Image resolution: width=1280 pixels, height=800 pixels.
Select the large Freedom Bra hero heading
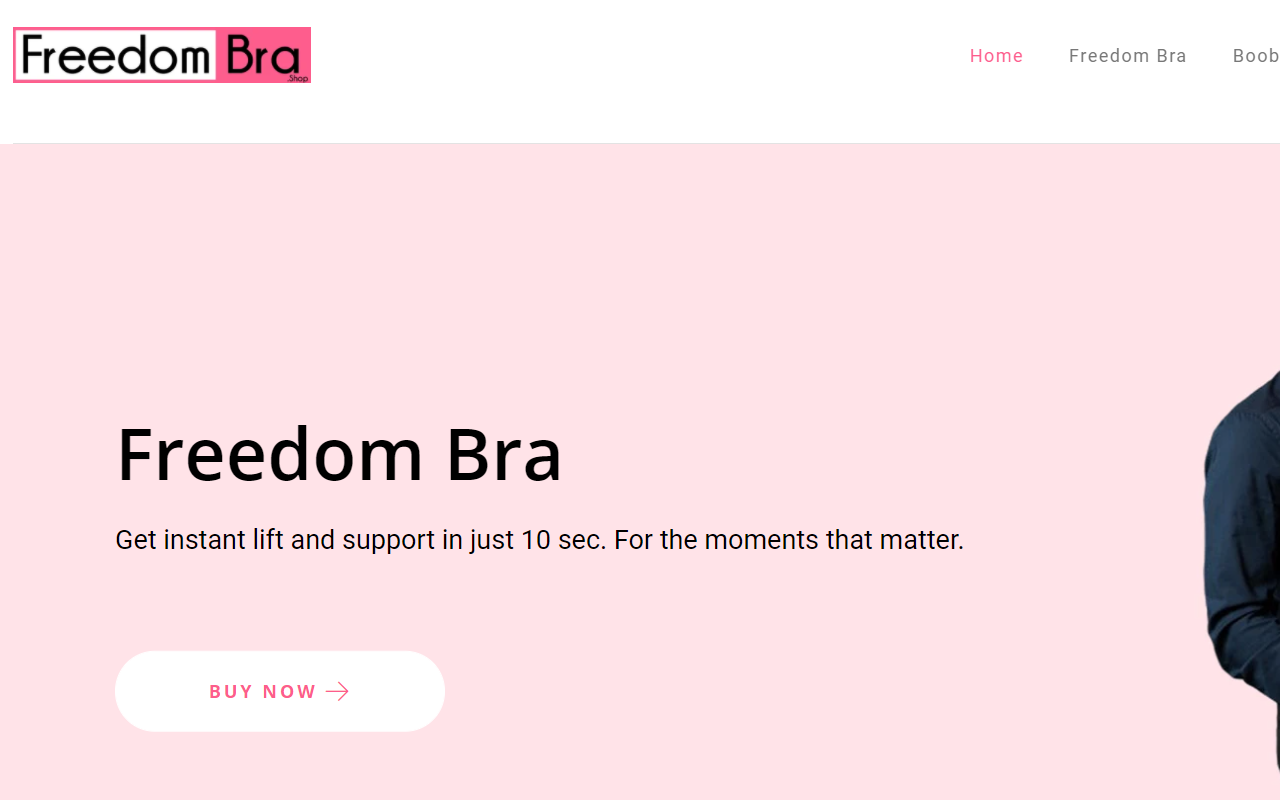(x=339, y=455)
